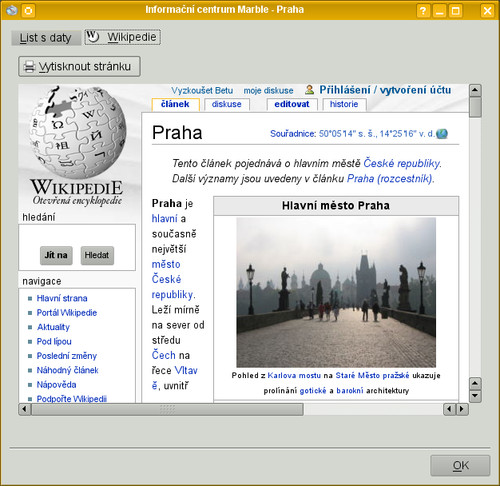Open Vyzkoušet Betu link
This screenshot has height=486, width=500.
[202, 91]
